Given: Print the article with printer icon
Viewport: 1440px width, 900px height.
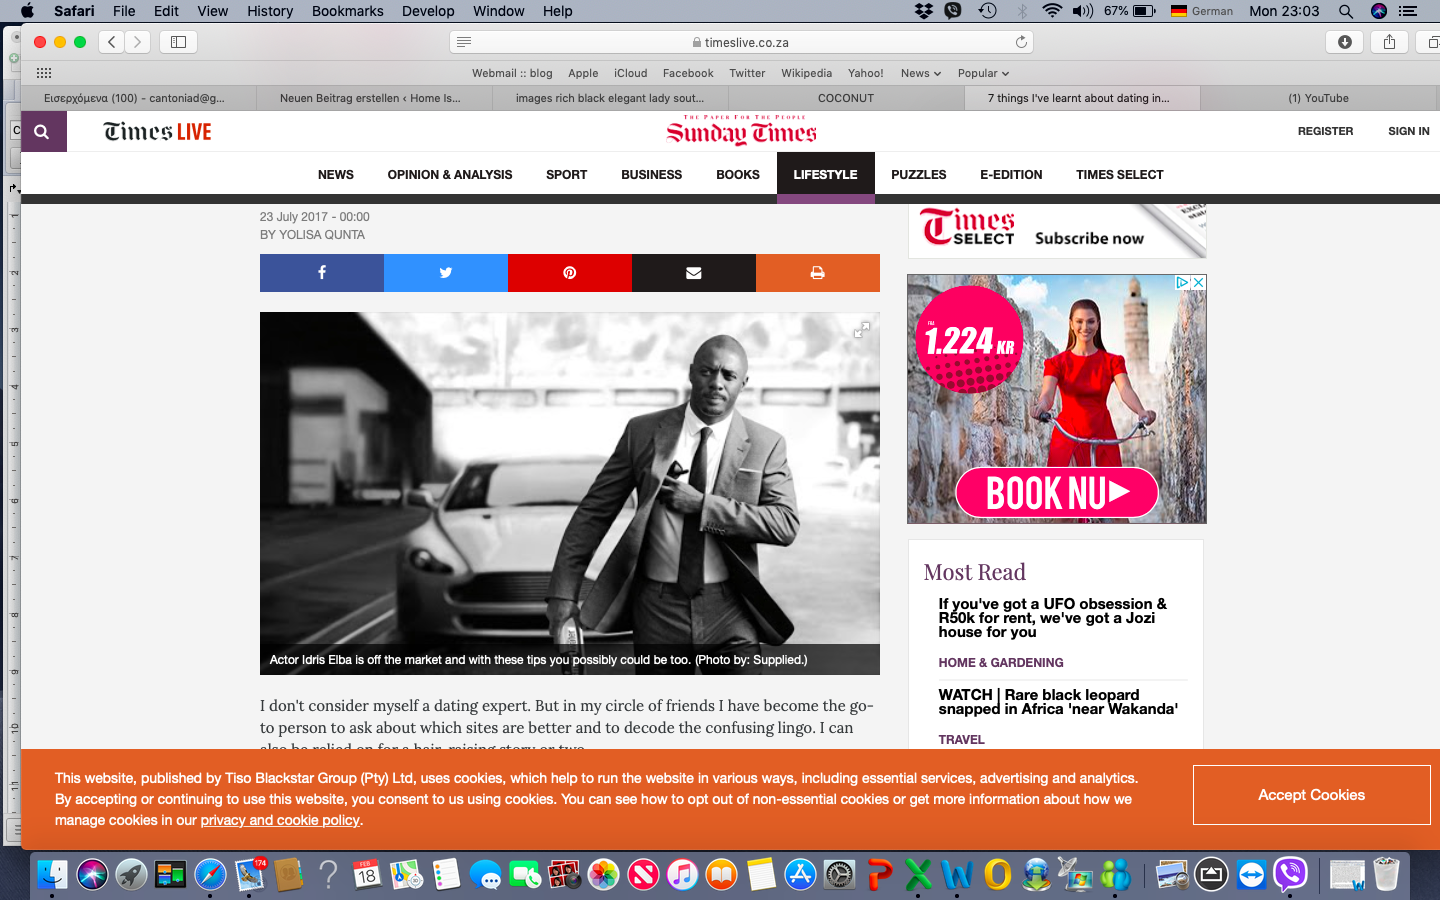Looking at the screenshot, I should point(818,273).
